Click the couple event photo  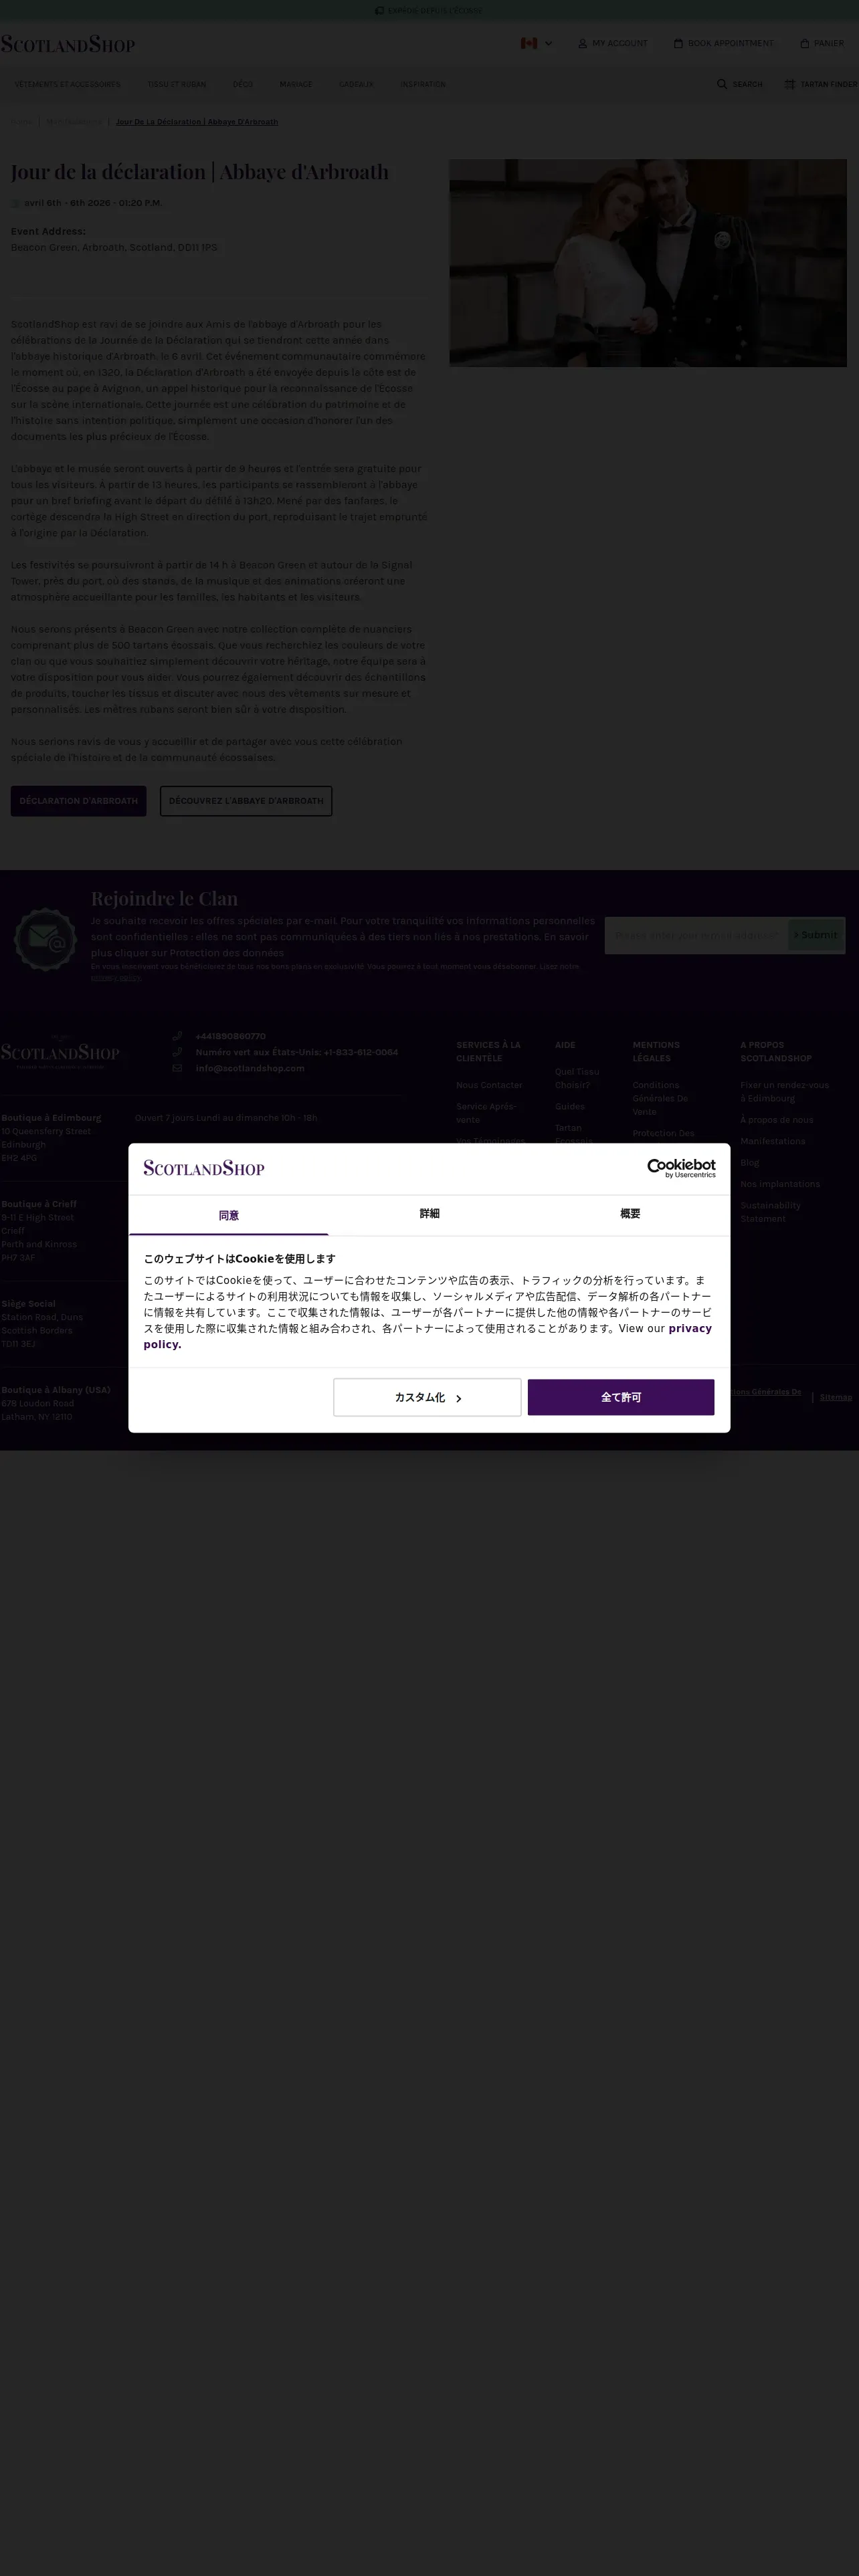[648, 263]
